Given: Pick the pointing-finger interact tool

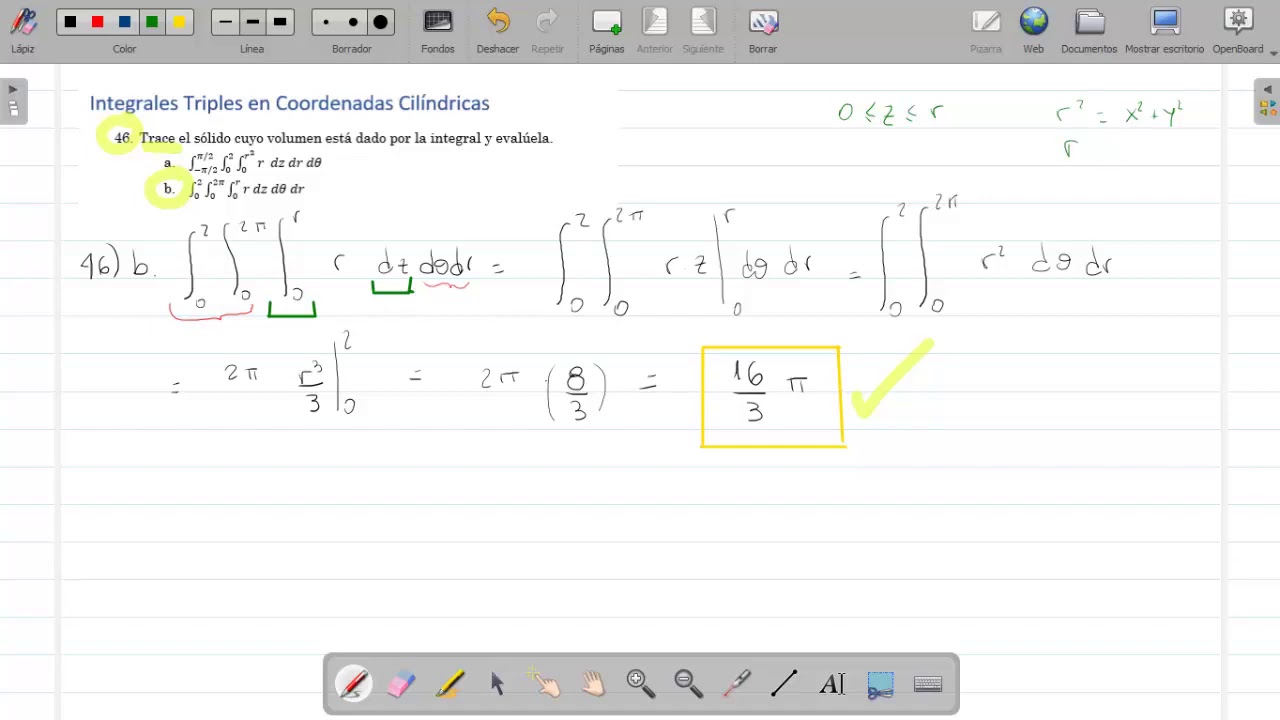Looking at the screenshot, I should [x=545, y=684].
